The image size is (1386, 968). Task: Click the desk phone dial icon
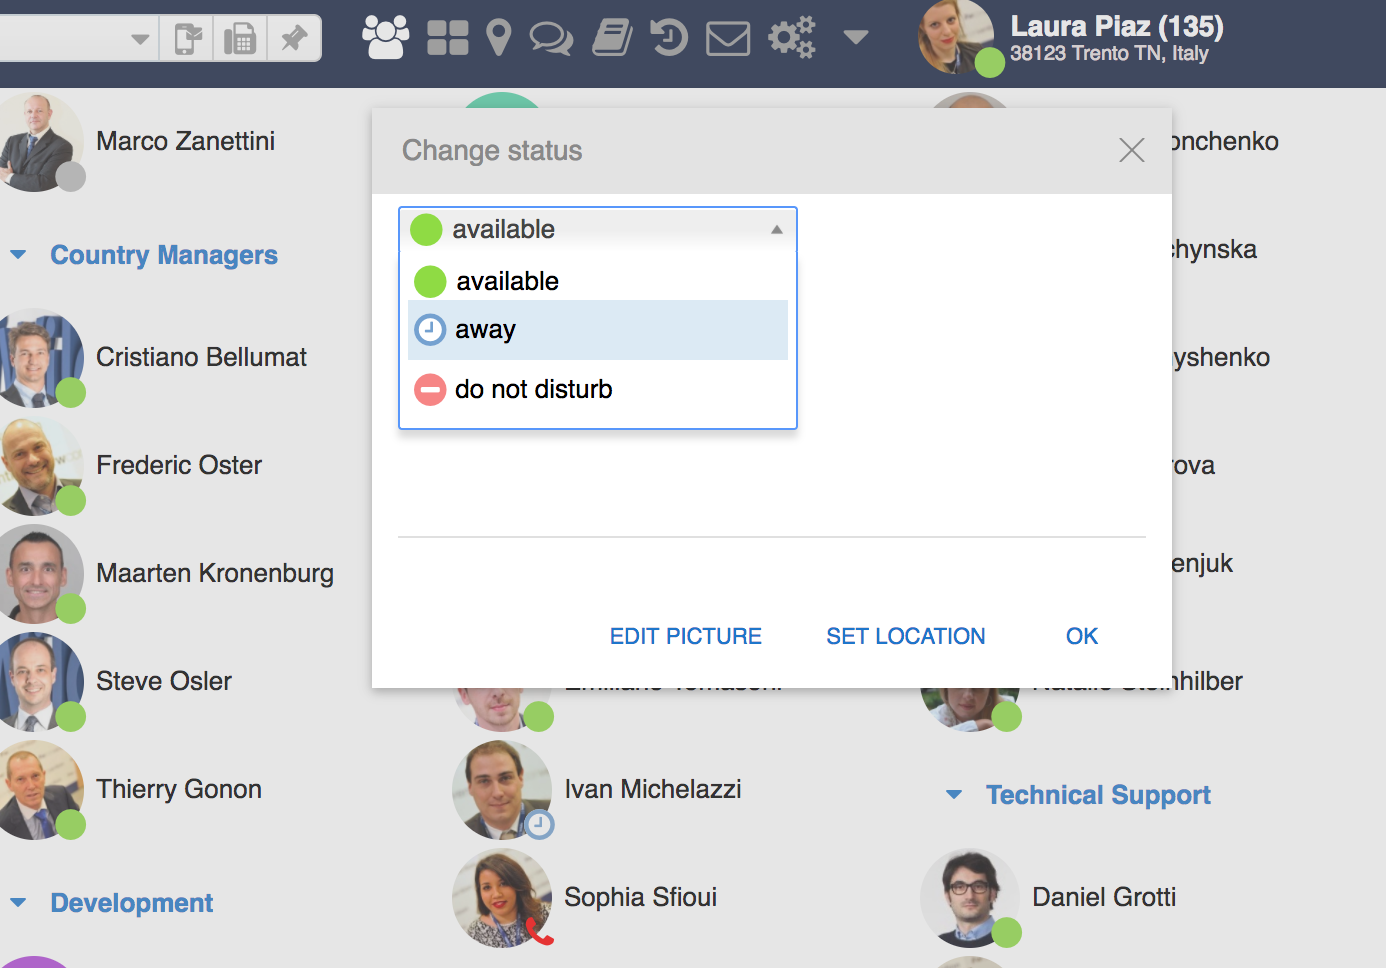click(240, 39)
